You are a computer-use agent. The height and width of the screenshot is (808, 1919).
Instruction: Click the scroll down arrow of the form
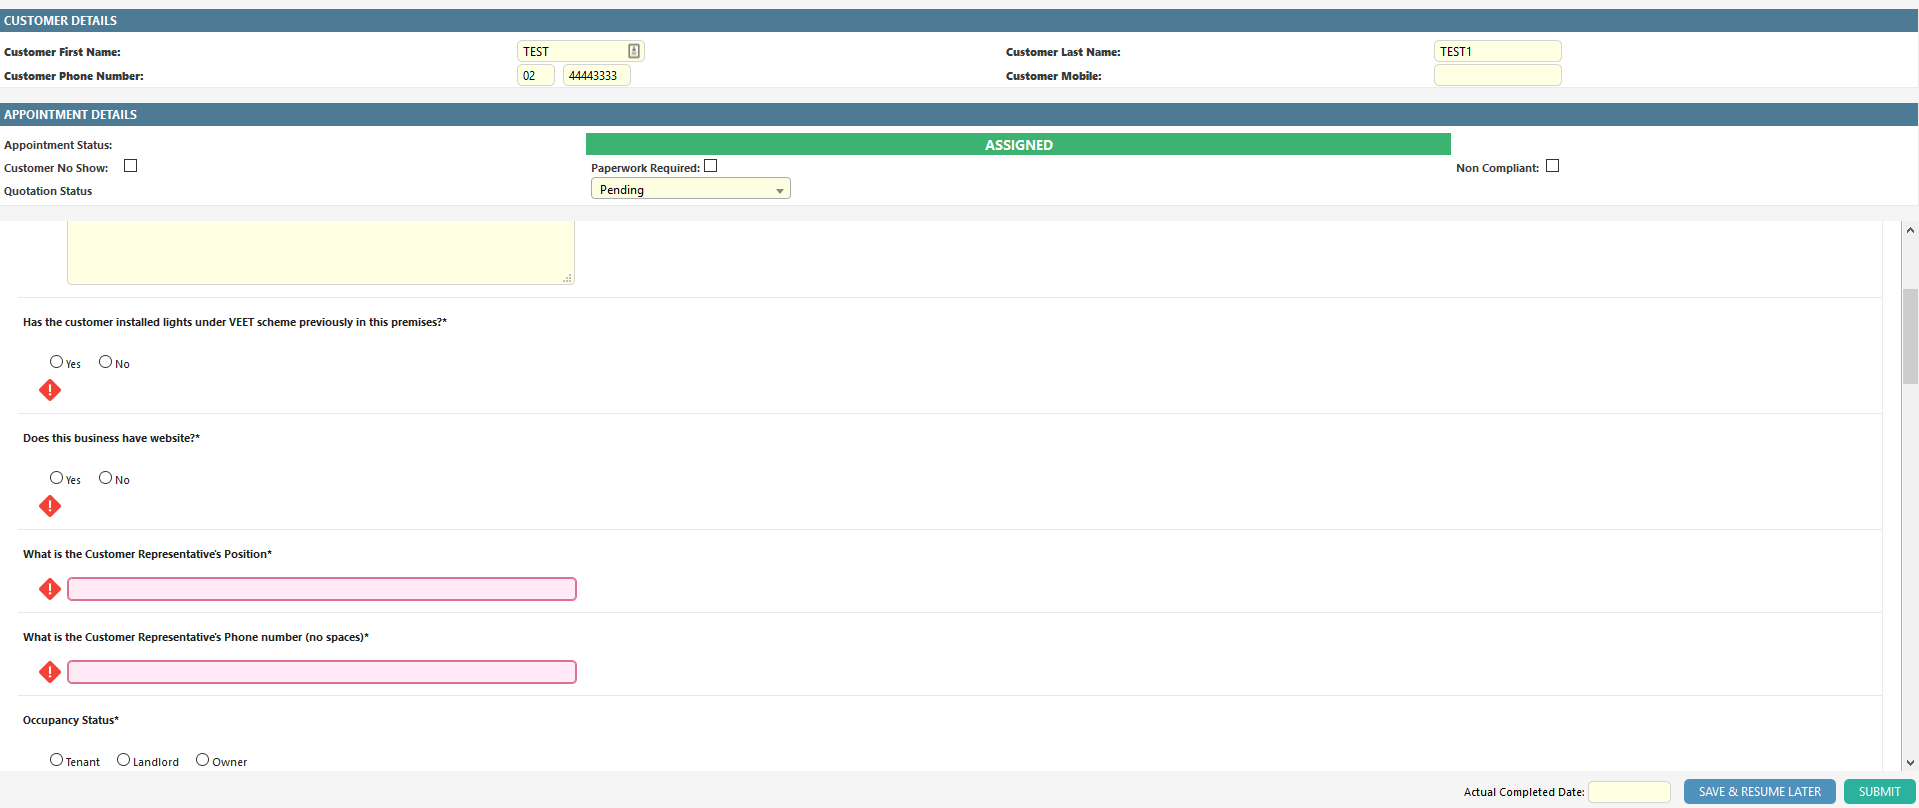(1910, 762)
